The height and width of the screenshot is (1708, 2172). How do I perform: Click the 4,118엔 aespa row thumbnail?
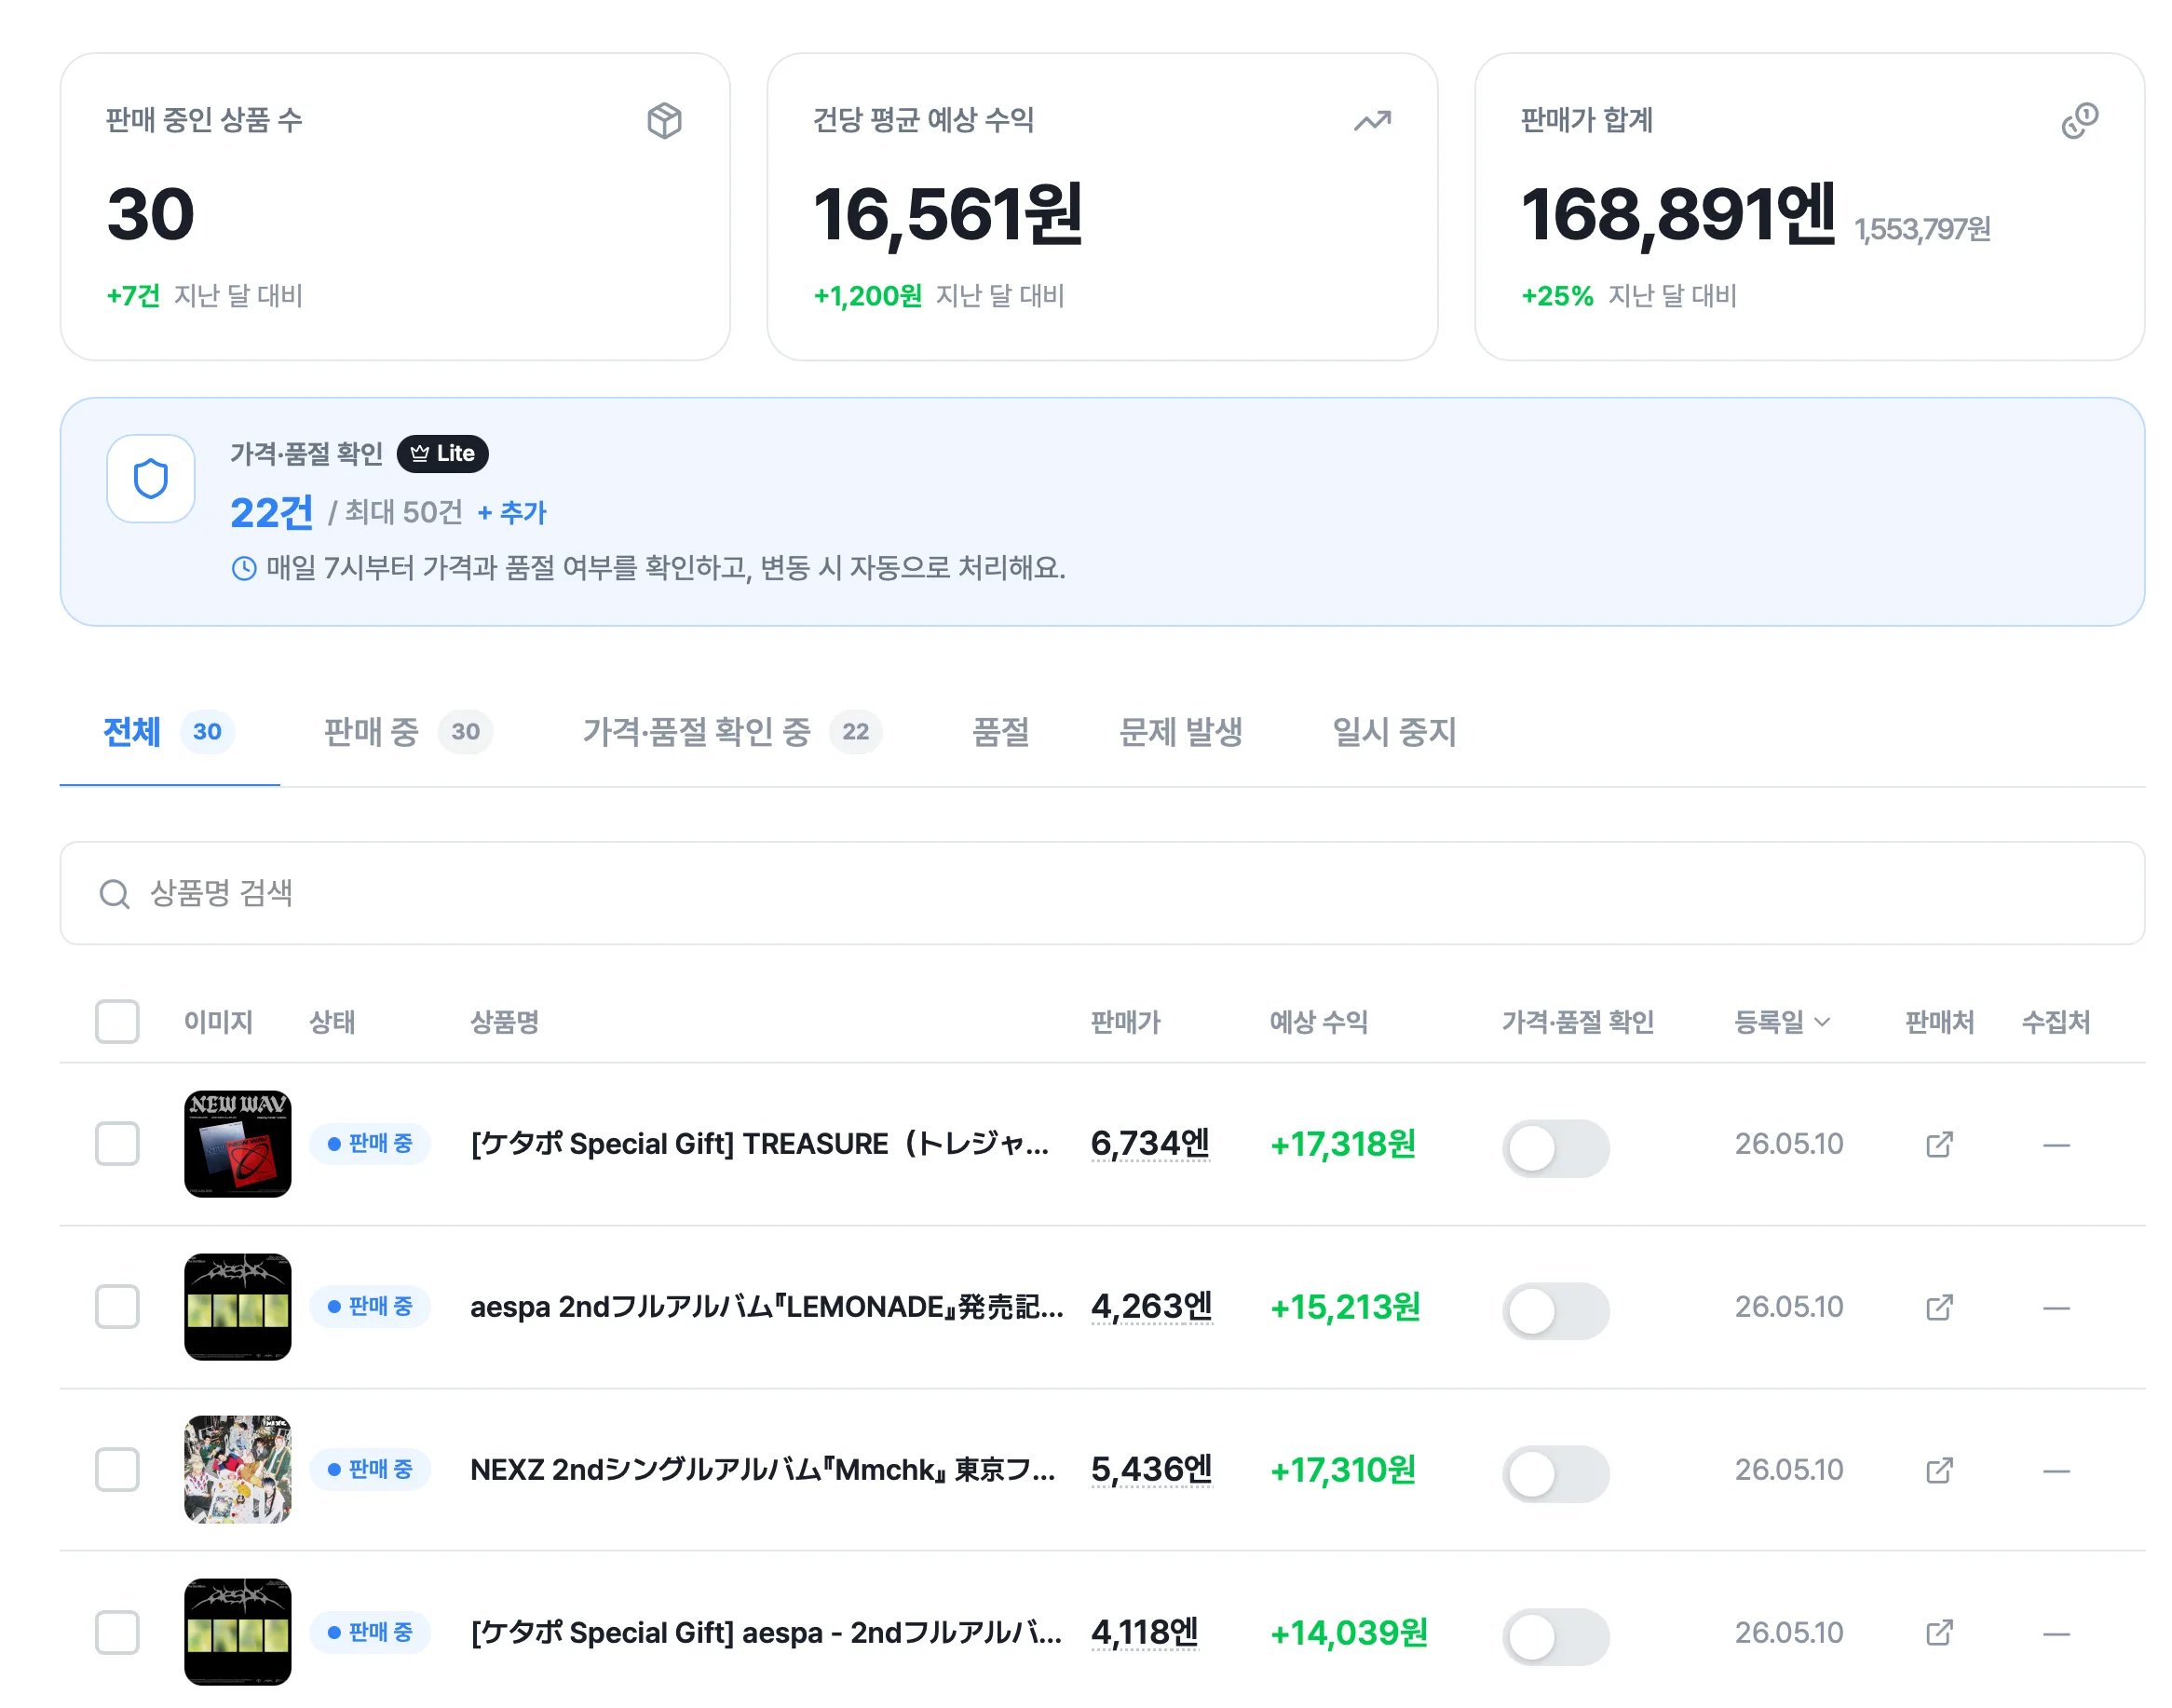(x=238, y=1633)
